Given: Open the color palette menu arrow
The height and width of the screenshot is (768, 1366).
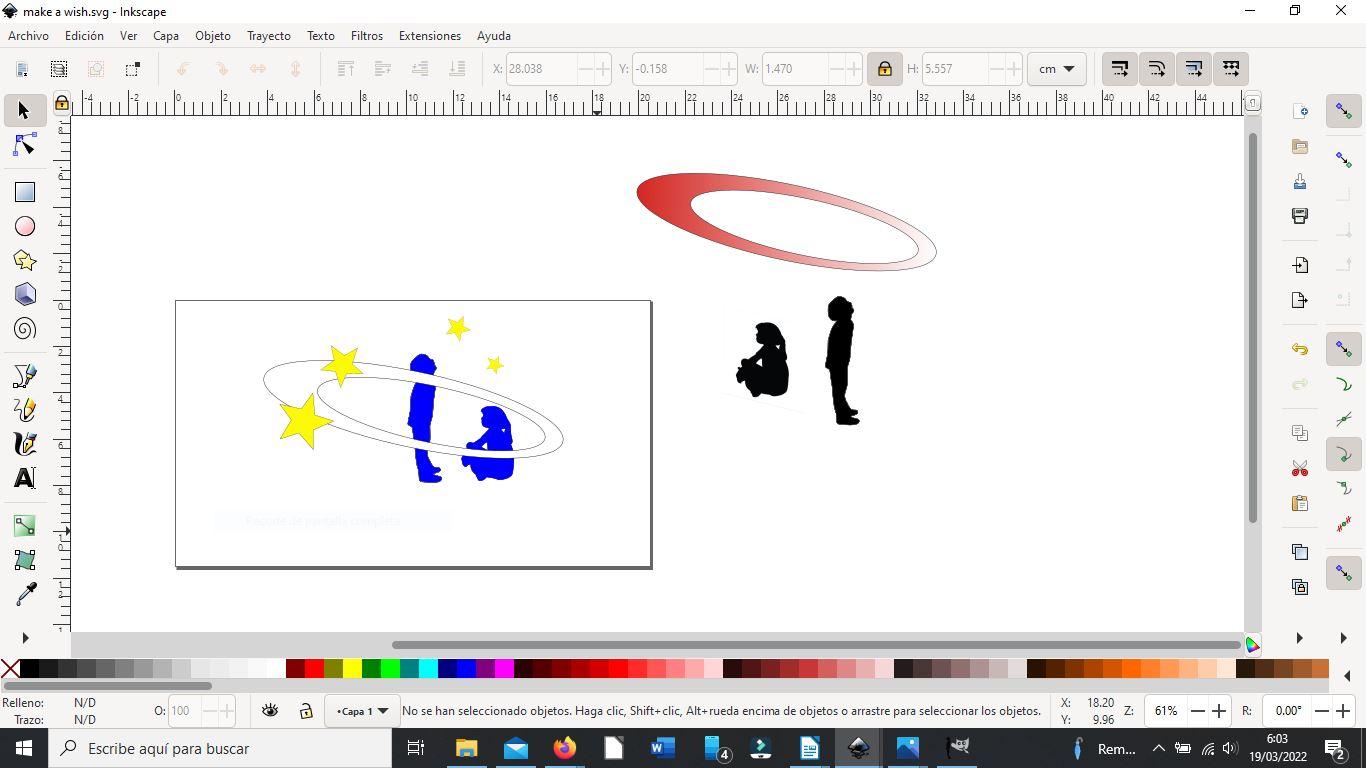Looking at the screenshot, I should 1347,676.
